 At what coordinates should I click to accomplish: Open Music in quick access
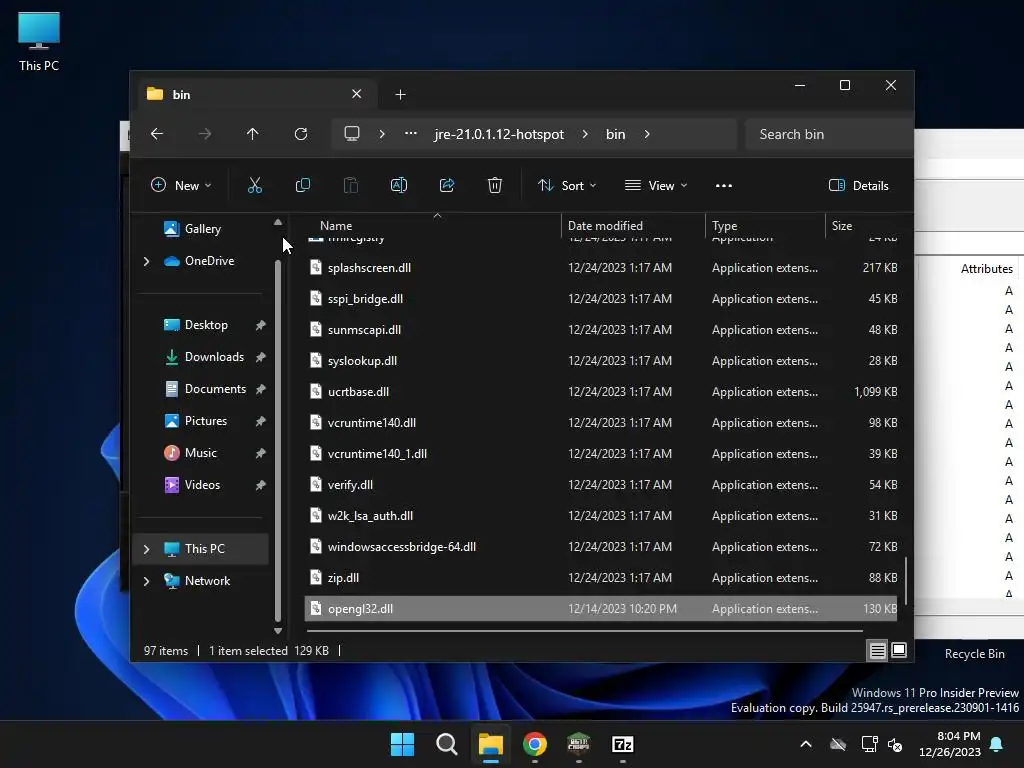[x=200, y=453]
